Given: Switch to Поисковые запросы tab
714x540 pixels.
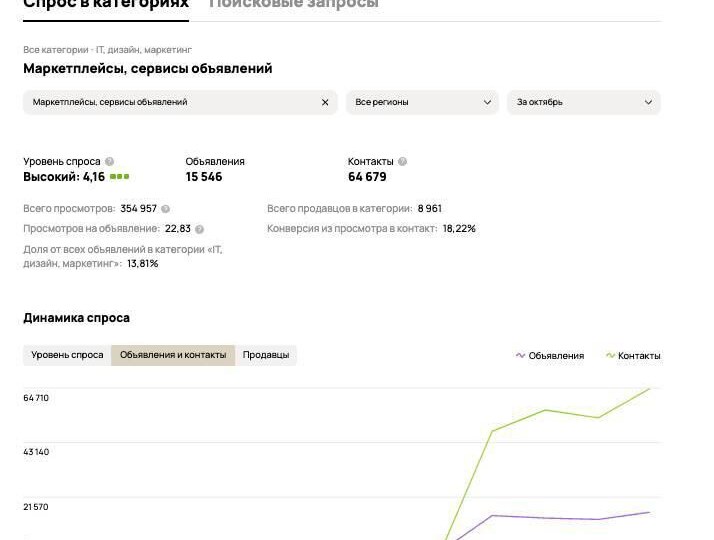Looking at the screenshot, I should 293,5.
